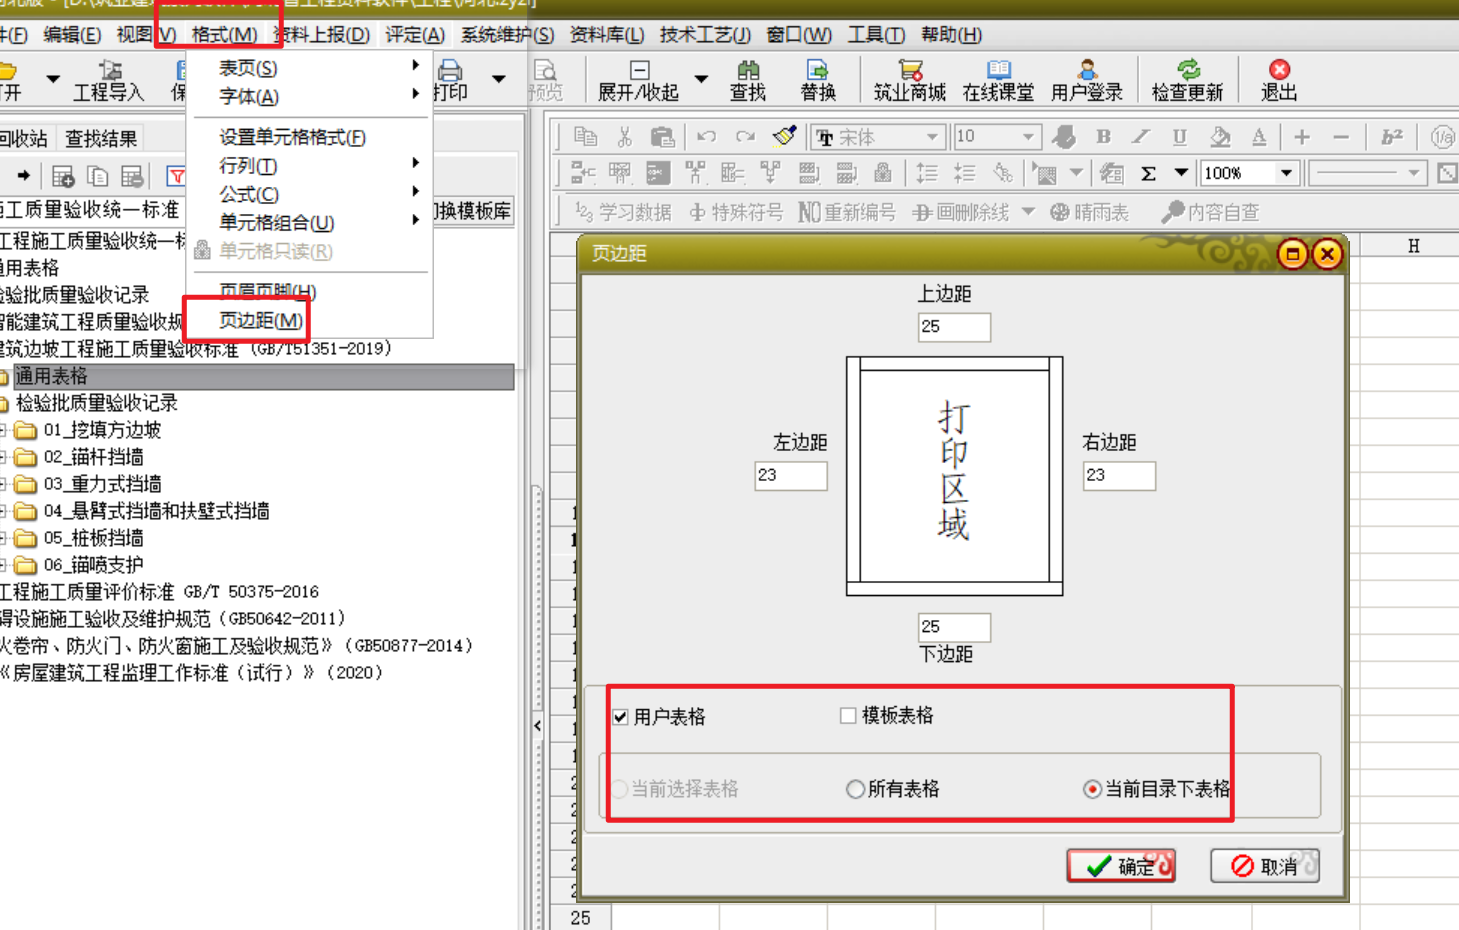Toggle underline U formatting
Image resolution: width=1459 pixels, height=930 pixels.
point(1180,137)
